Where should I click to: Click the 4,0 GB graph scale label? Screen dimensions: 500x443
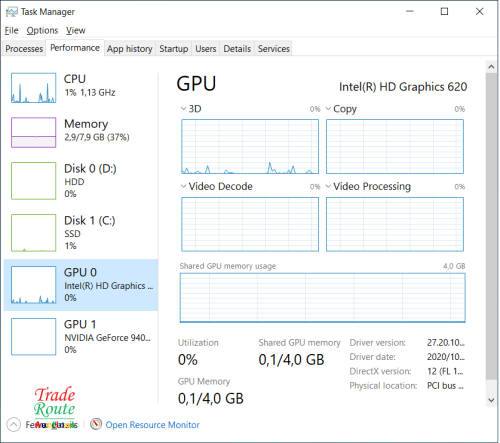(454, 266)
